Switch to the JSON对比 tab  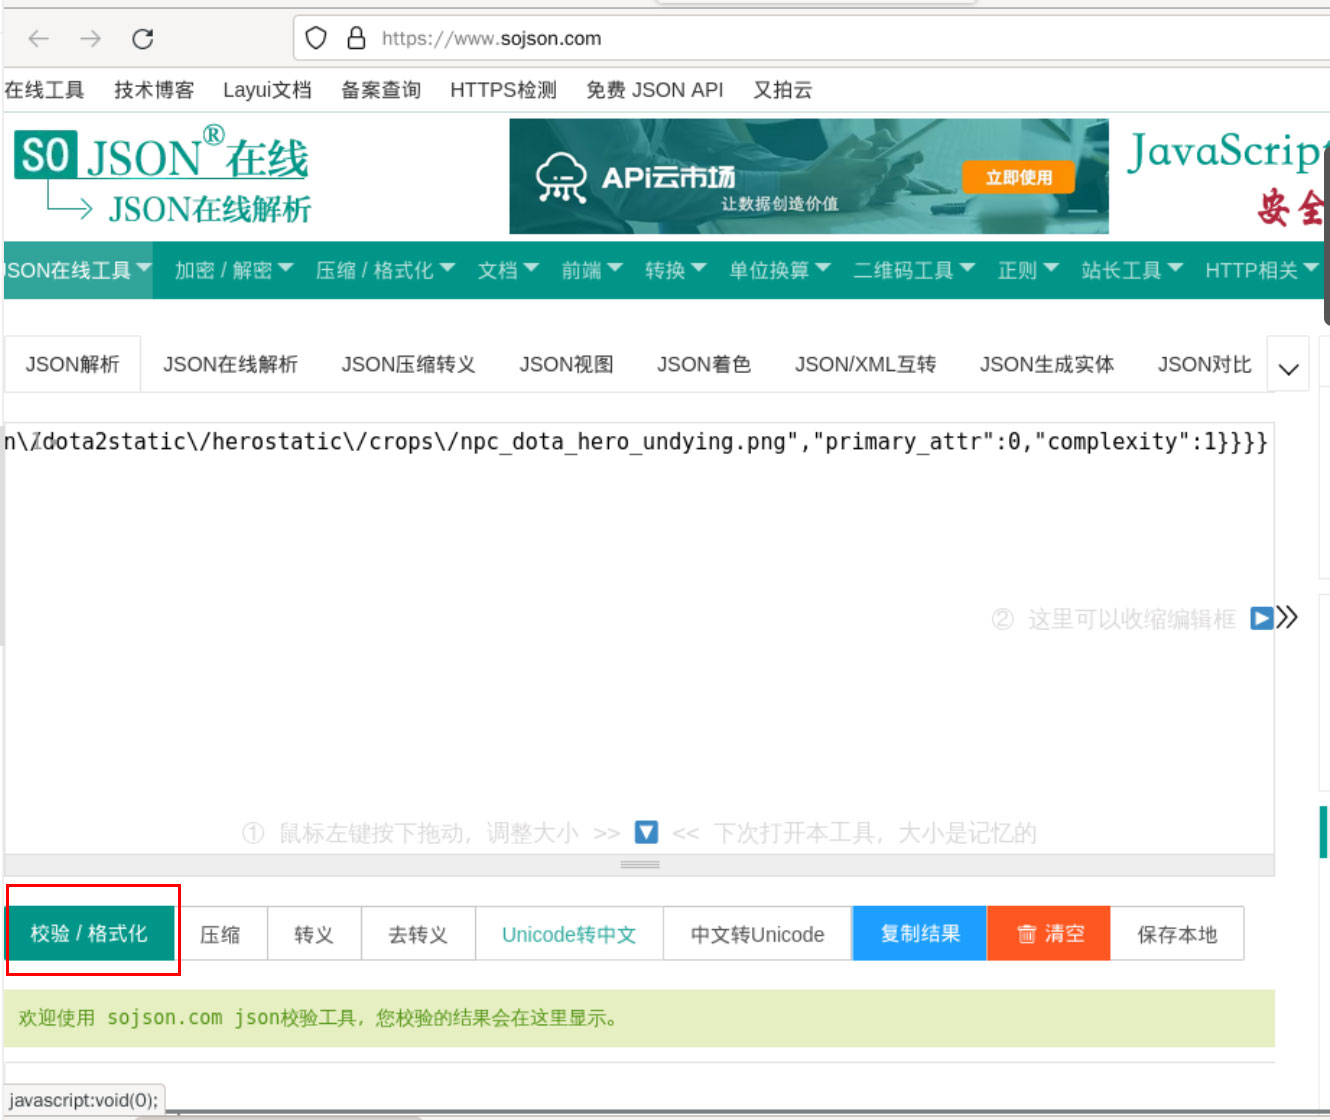(1205, 364)
